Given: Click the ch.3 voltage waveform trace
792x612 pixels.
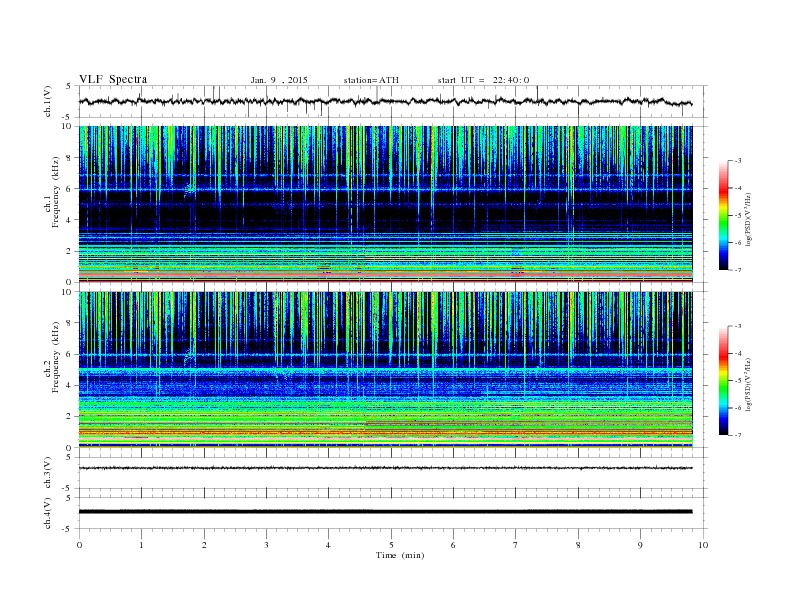Looking at the screenshot, I should [x=385, y=468].
